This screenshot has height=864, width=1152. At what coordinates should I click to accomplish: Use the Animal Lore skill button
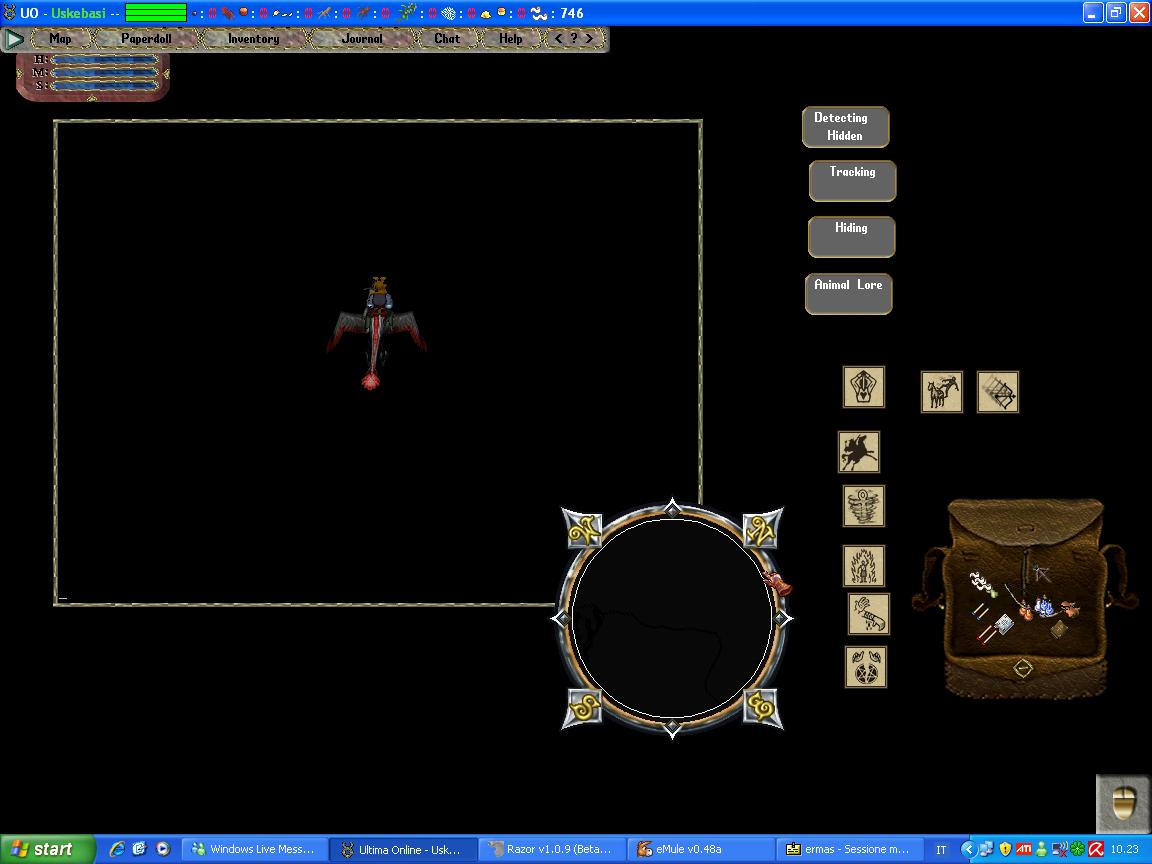(849, 294)
